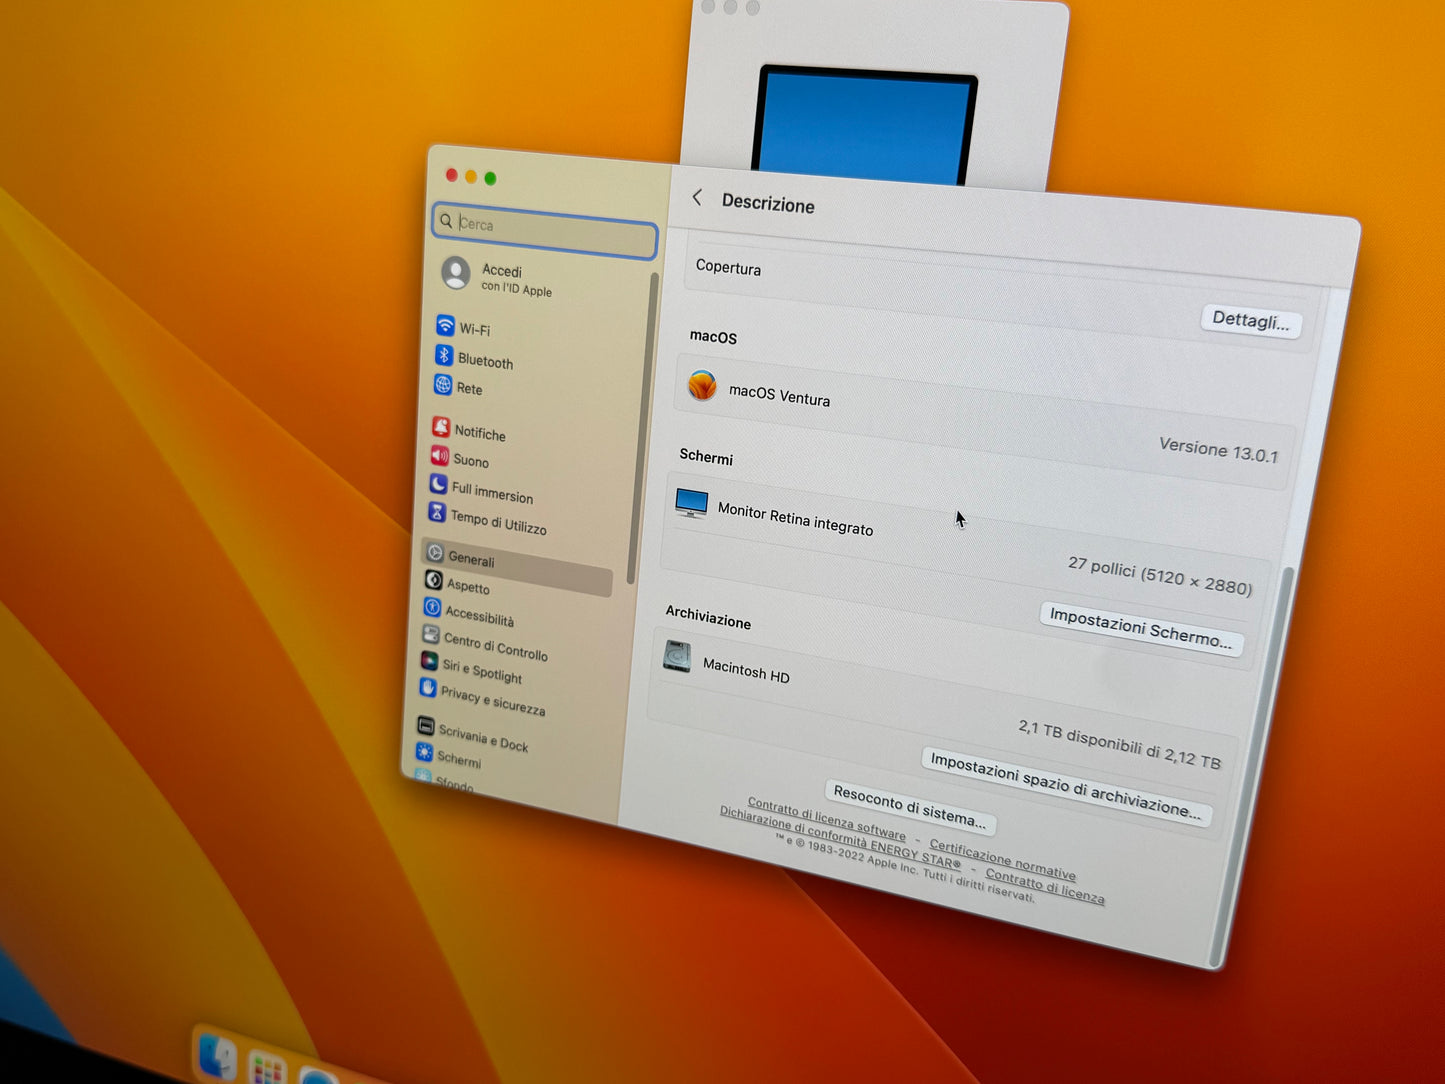Image resolution: width=1445 pixels, height=1084 pixels.
Task: Open Scrivania e Dock icon
Action: [425, 726]
